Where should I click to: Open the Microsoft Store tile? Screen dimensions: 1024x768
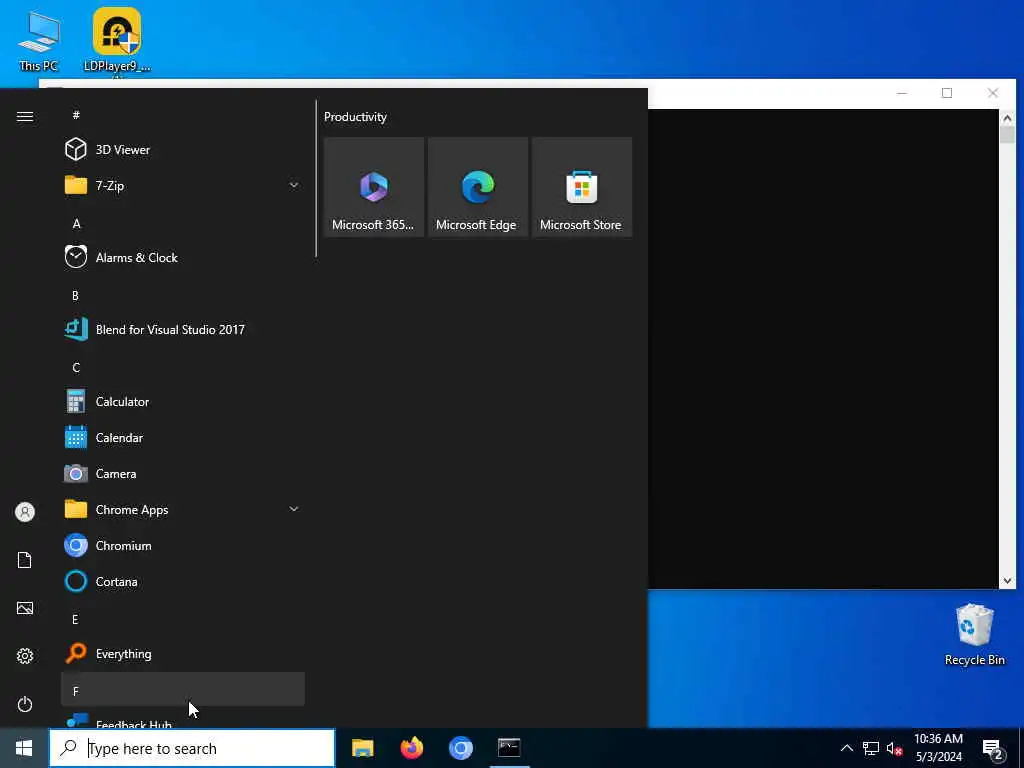pos(581,187)
